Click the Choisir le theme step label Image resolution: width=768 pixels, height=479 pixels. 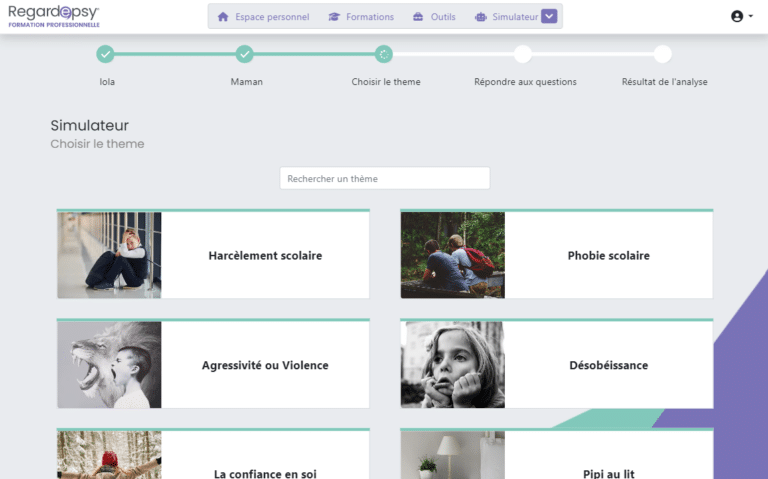point(386,82)
